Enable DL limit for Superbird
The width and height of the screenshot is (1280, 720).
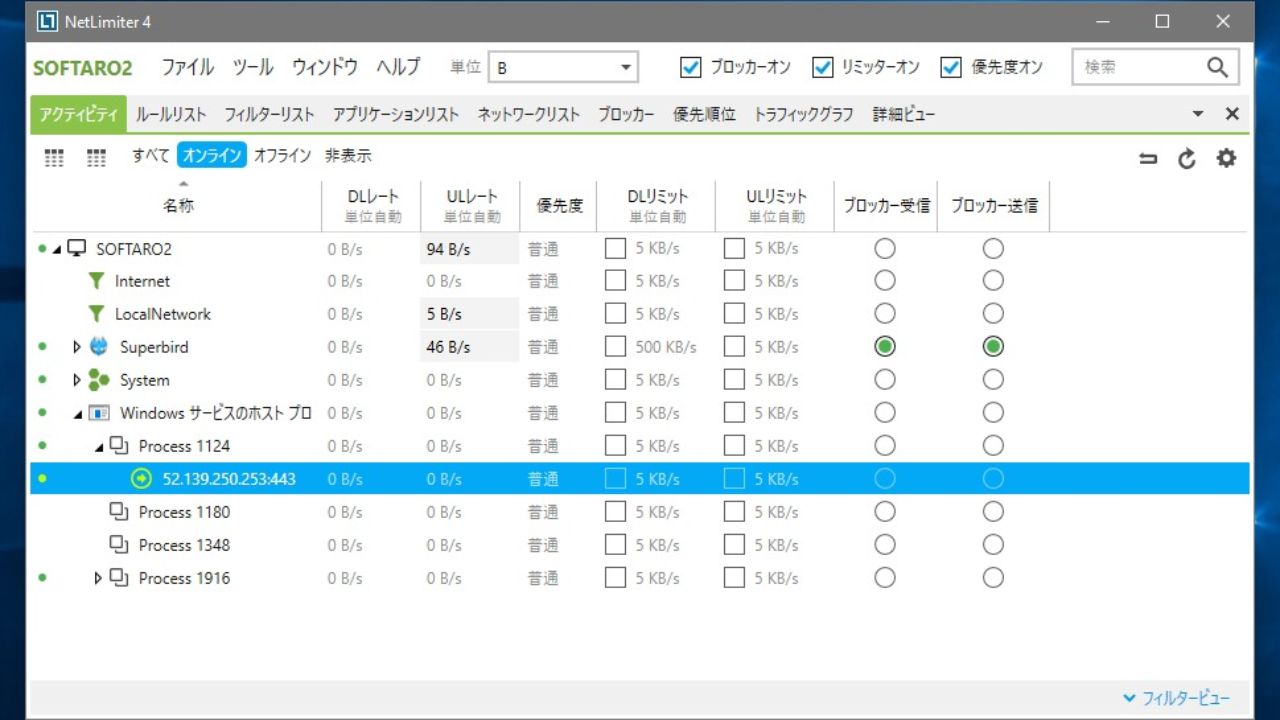click(615, 347)
